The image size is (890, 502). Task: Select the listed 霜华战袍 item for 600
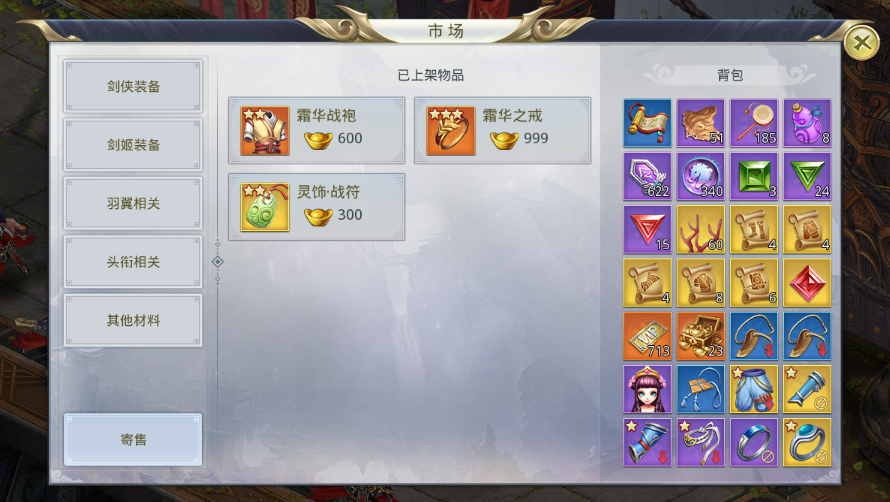coord(317,131)
